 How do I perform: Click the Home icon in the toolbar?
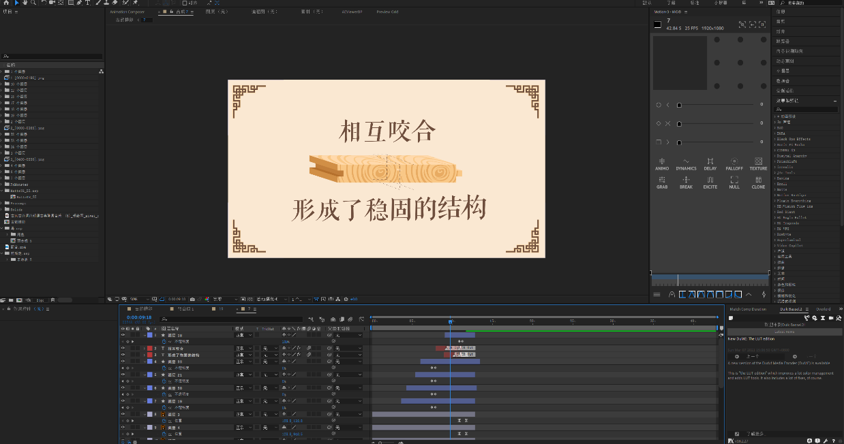coord(7,3)
